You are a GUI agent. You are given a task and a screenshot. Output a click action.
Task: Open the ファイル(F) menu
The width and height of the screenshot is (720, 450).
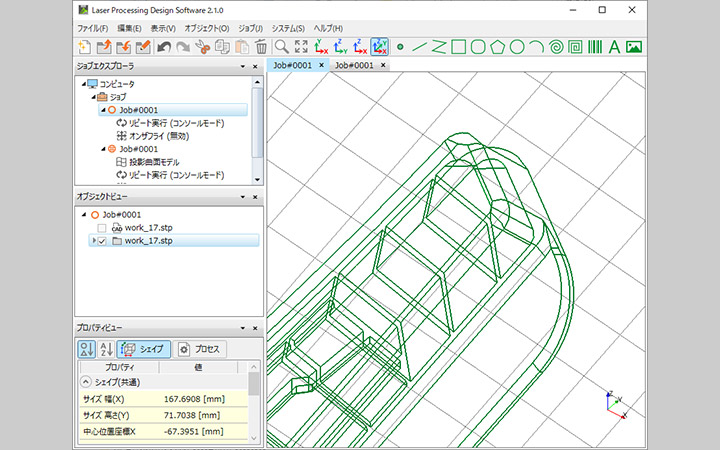(92, 28)
